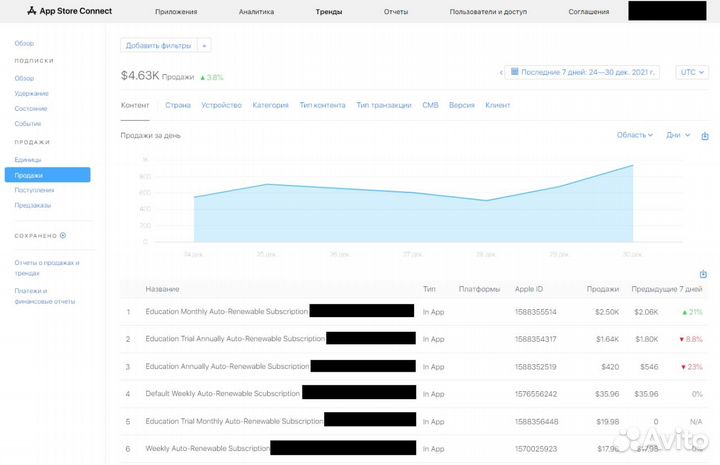Open Платежи и финансовые отчеты link

click(x=45, y=295)
